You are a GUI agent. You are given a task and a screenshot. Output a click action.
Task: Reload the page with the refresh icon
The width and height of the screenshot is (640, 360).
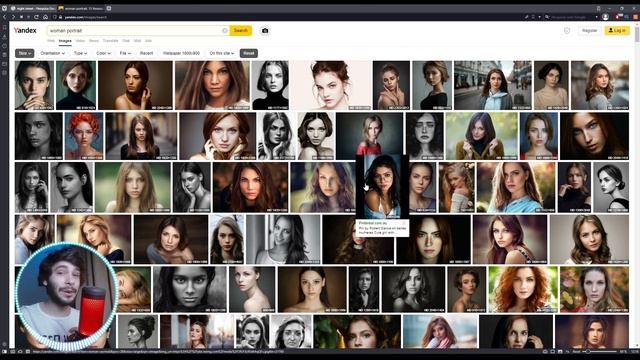click(x=36, y=17)
